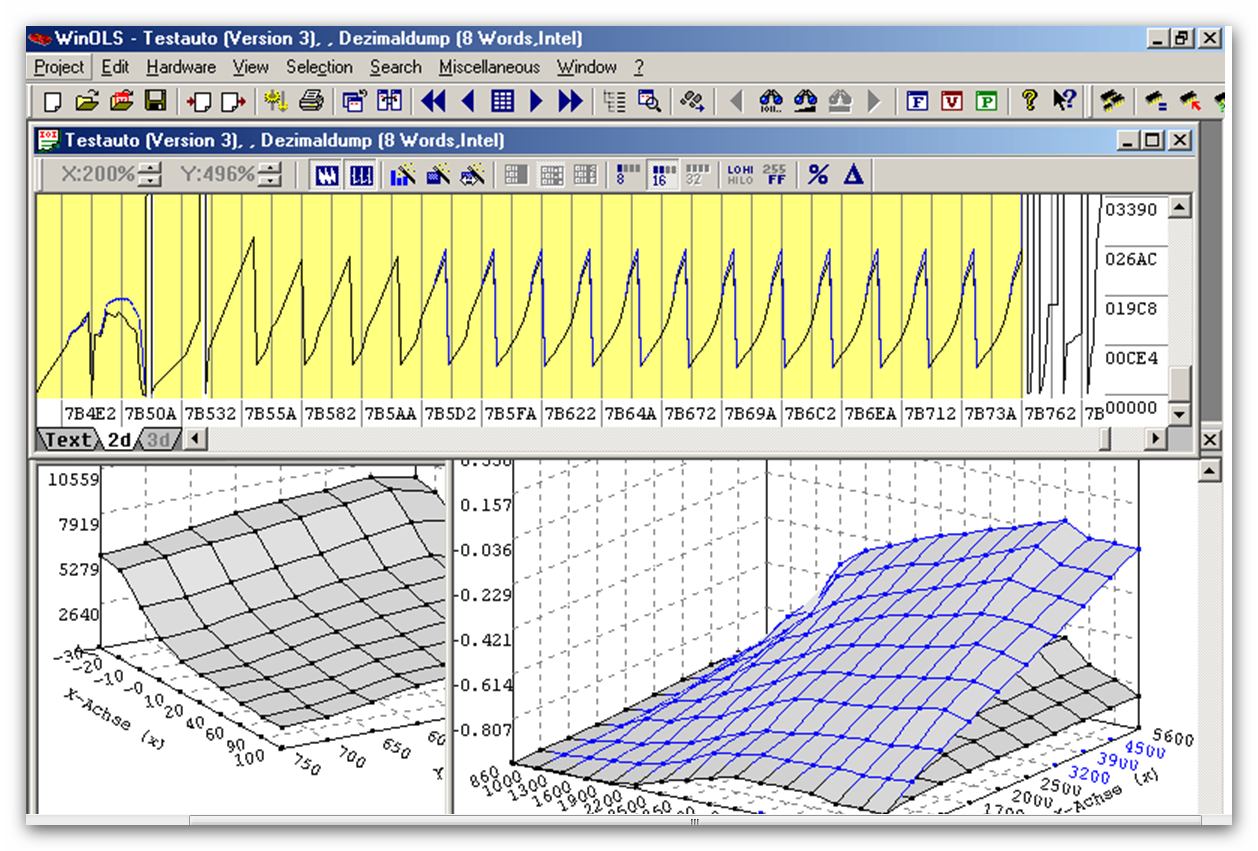Click the Print icon in toolbar
Image resolution: width=1258 pixels, height=851 pixels.
311,101
